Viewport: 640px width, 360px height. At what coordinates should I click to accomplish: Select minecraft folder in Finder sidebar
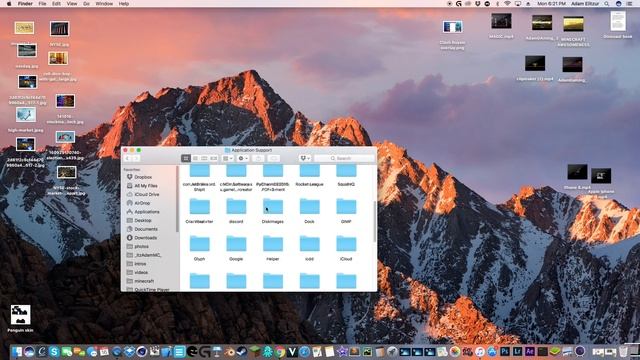140,281
